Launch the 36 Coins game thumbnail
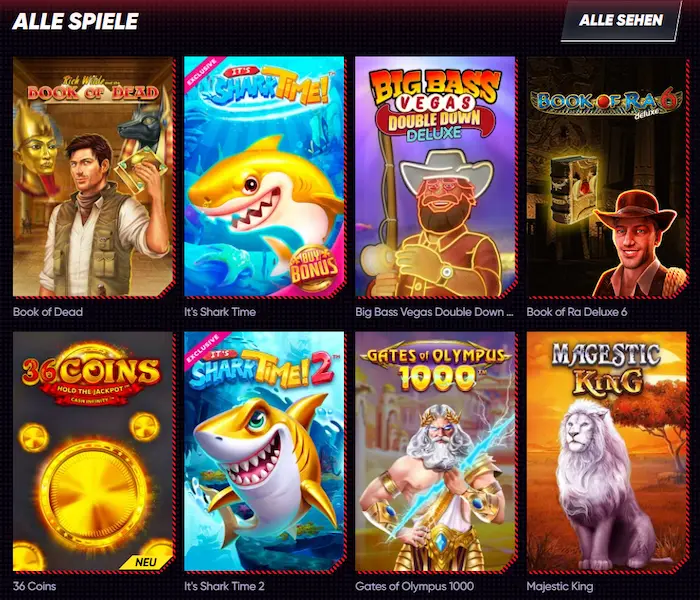 (93, 451)
